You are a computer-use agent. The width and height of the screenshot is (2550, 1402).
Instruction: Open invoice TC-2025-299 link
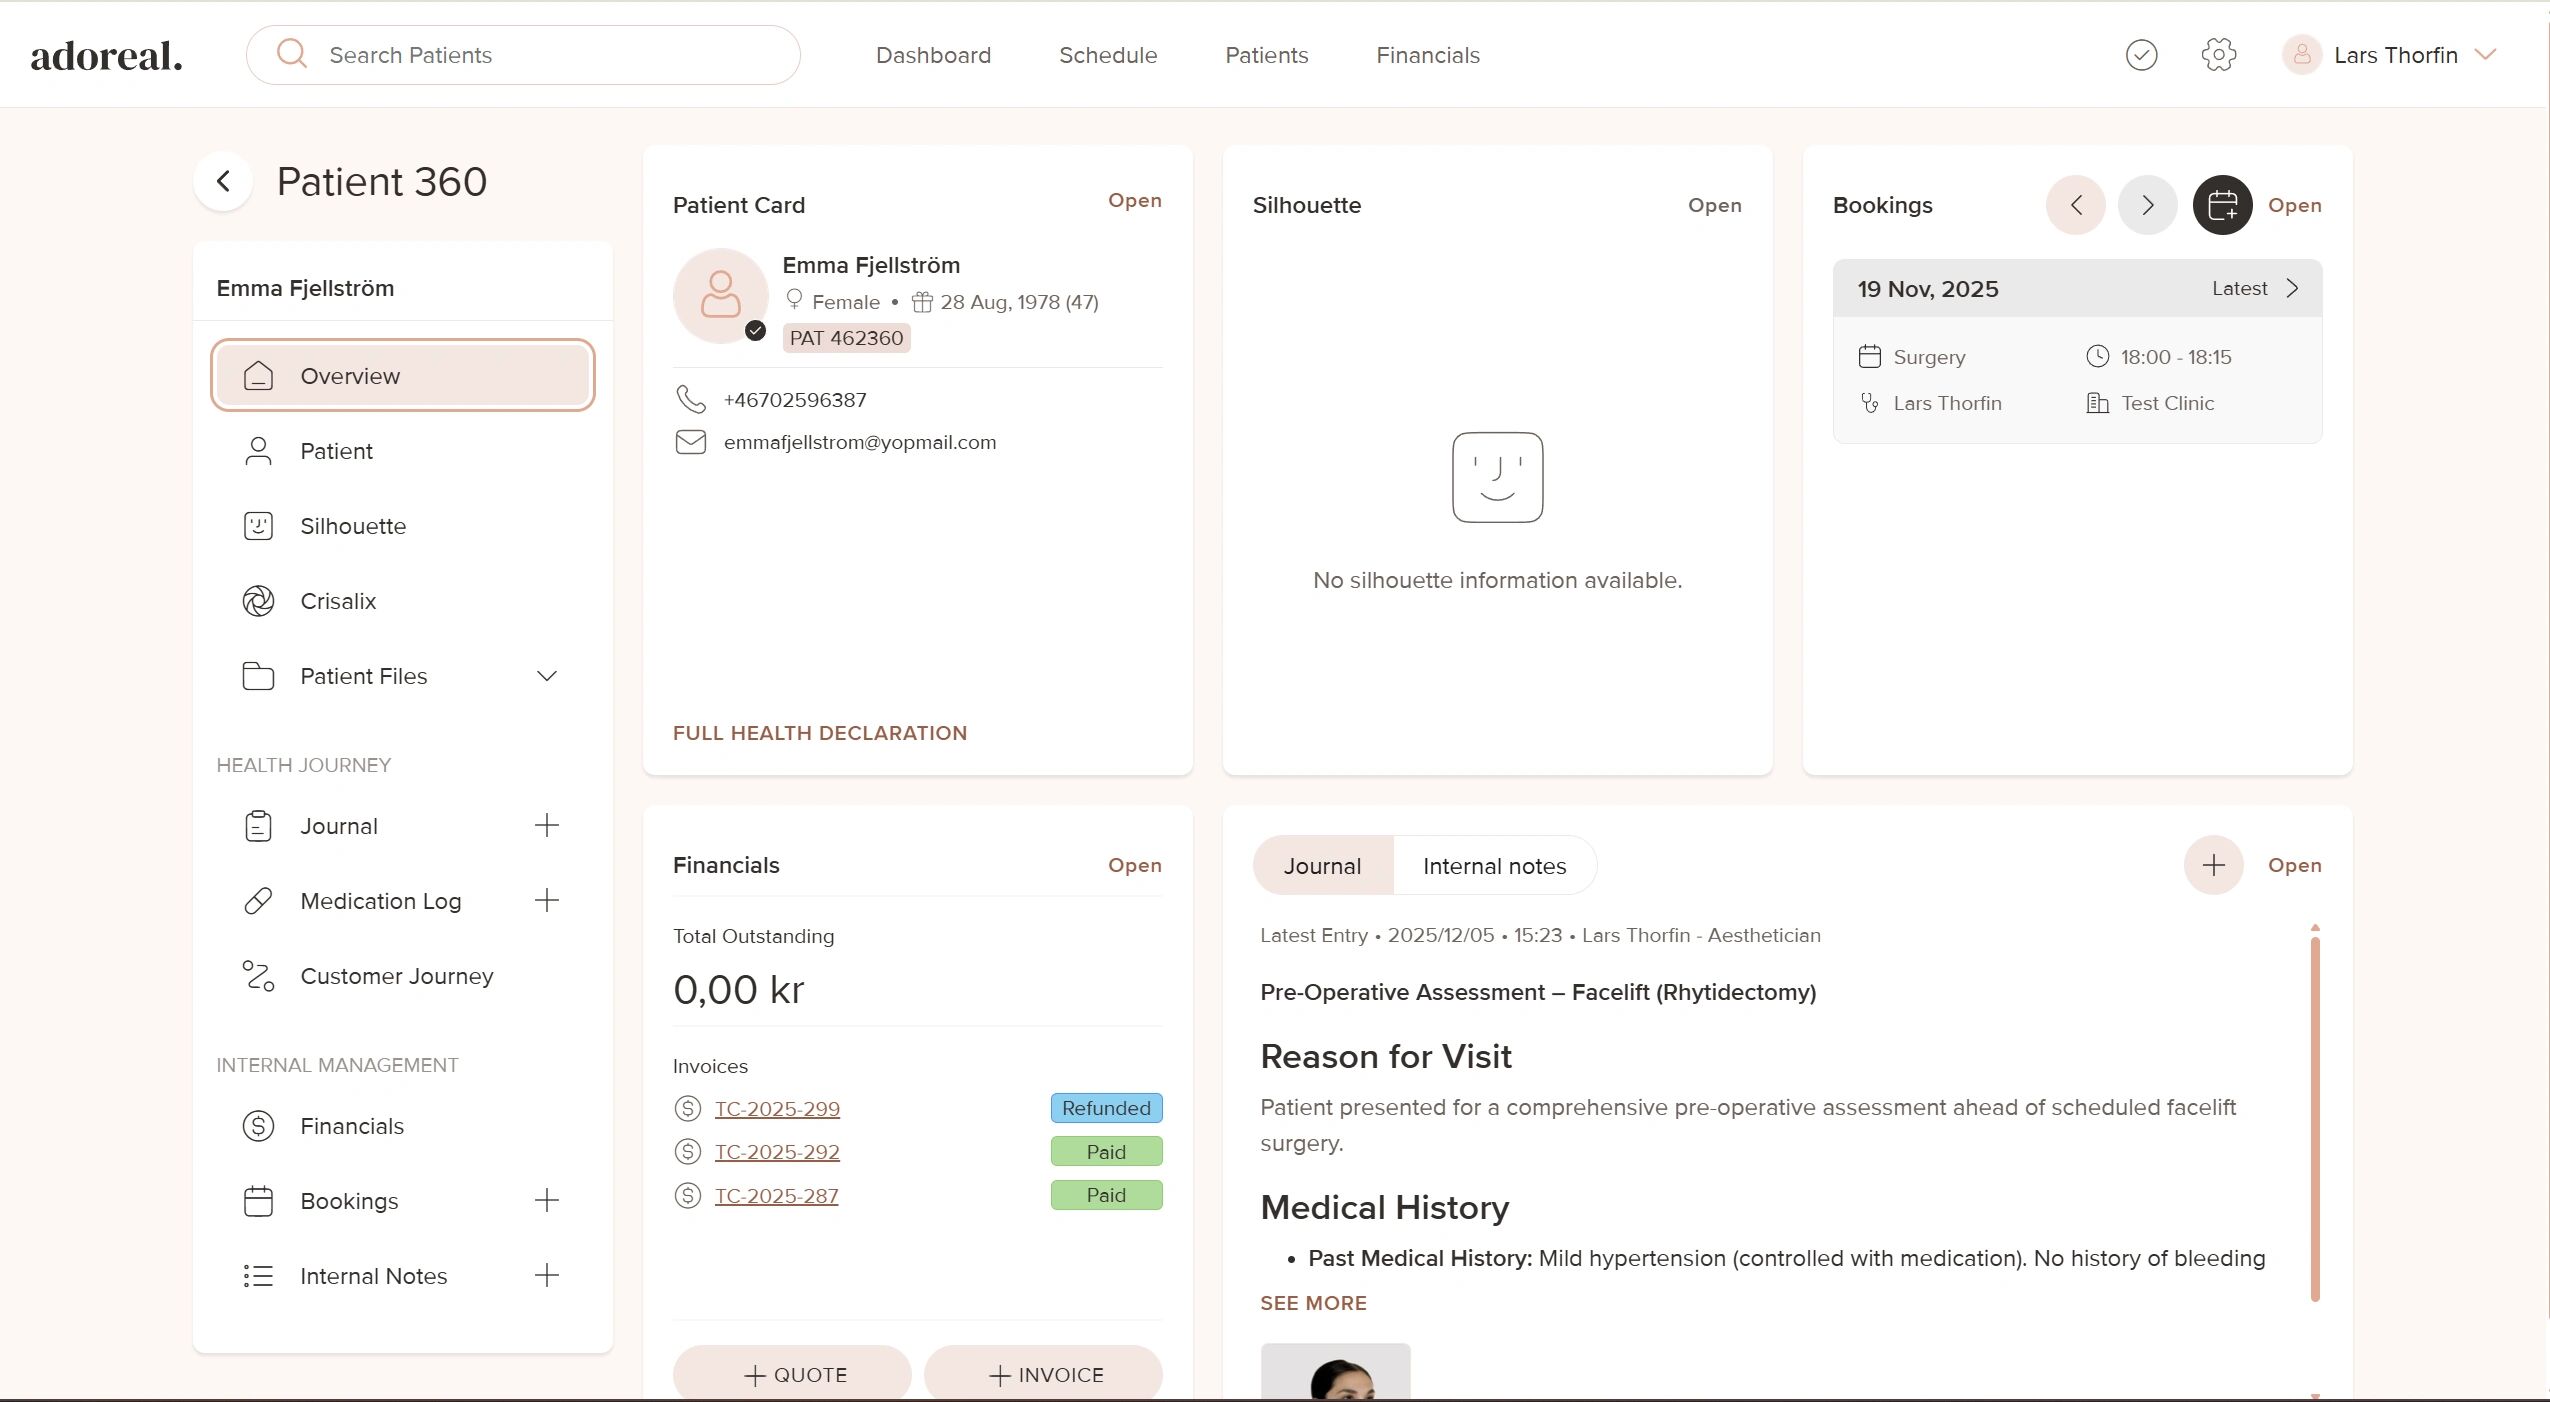tap(777, 1109)
